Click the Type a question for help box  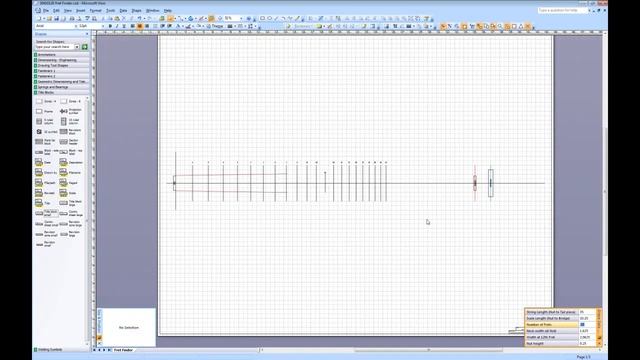(x=562, y=10)
